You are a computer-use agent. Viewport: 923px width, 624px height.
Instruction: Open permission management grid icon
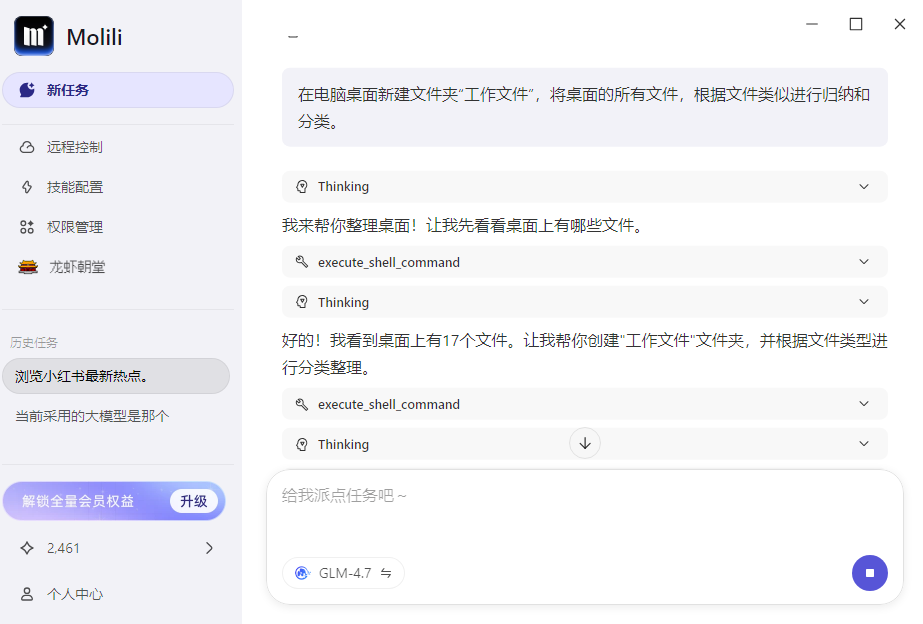tap(27, 227)
